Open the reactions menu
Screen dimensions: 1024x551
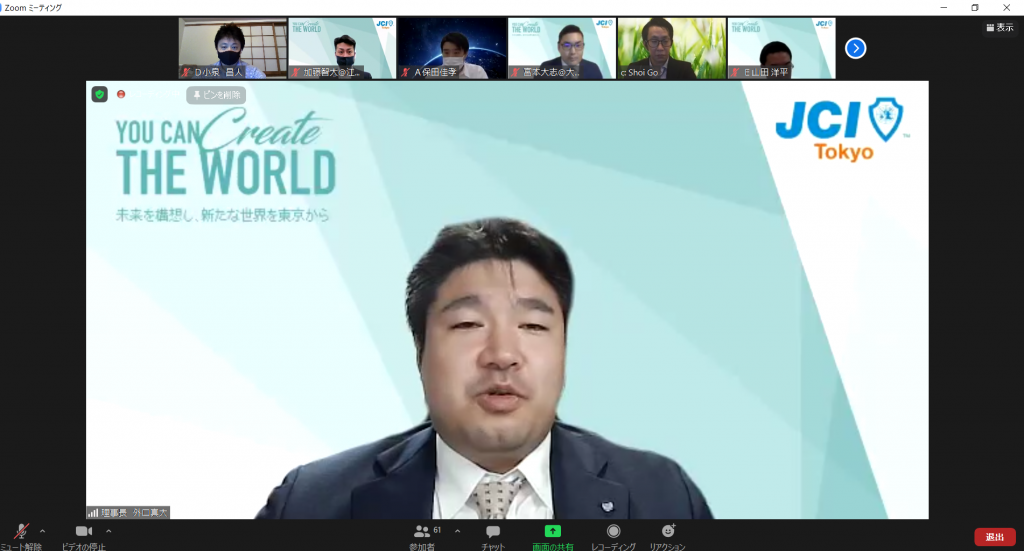[x=667, y=535]
